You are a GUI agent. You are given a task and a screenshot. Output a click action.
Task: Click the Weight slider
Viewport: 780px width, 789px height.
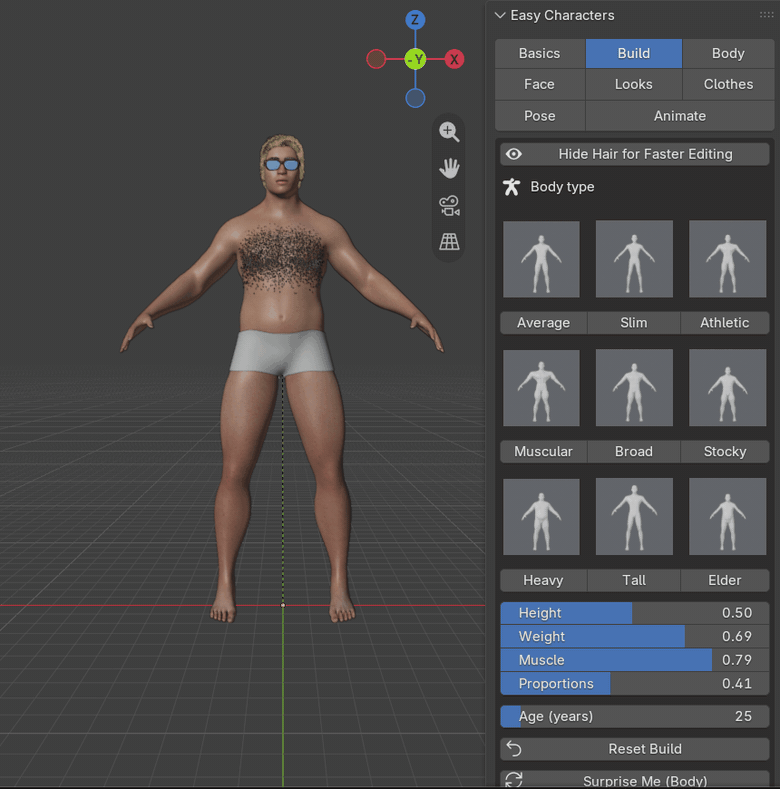coord(635,637)
